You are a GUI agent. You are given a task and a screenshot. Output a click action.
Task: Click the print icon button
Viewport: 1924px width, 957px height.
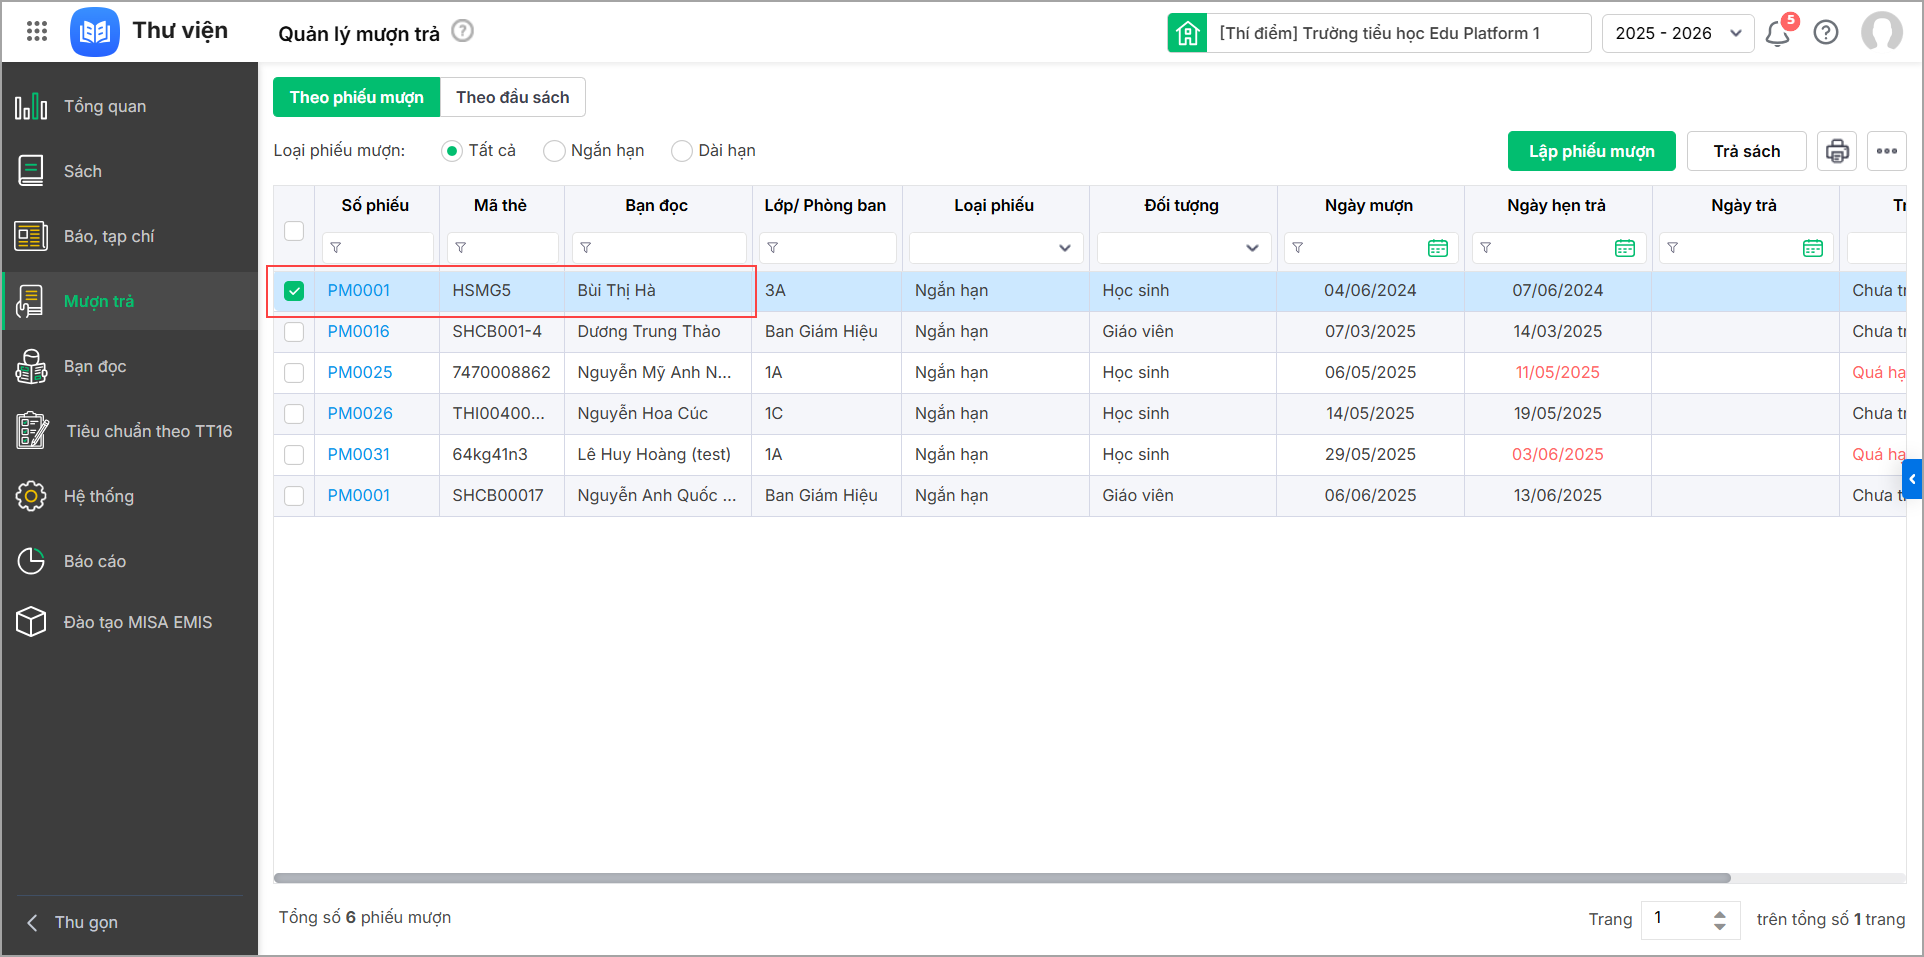click(x=1836, y=151)
